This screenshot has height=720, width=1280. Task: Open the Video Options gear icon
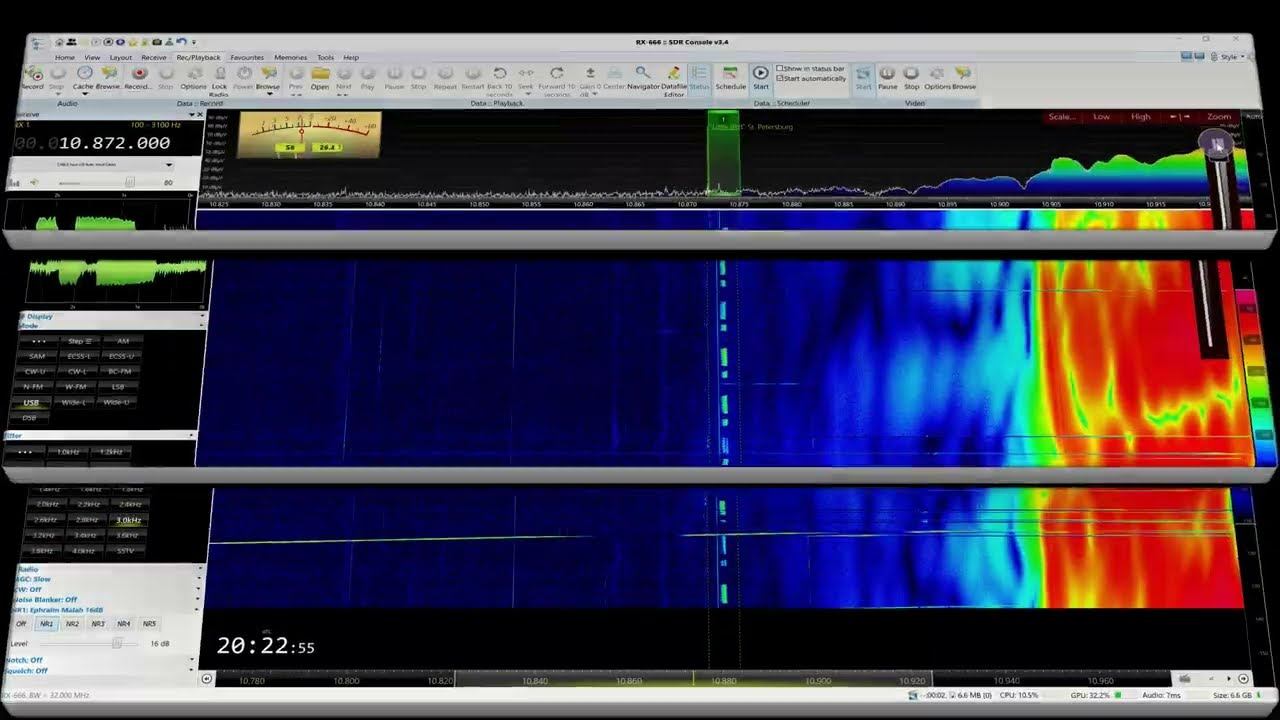coord(937,73)
